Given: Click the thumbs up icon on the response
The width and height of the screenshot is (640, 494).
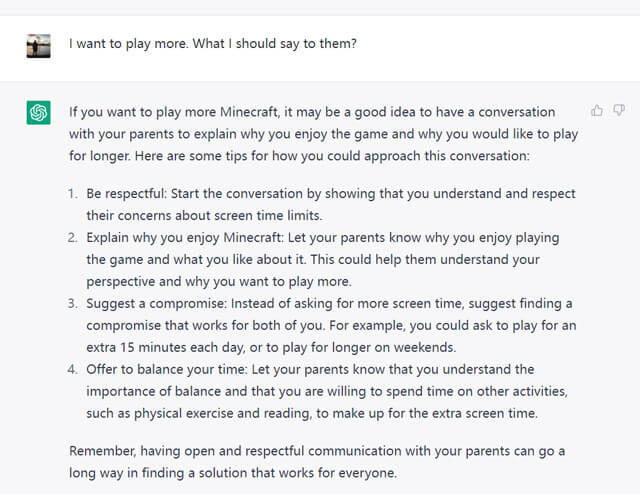Looking at the screenshot, I should [597, 110].
